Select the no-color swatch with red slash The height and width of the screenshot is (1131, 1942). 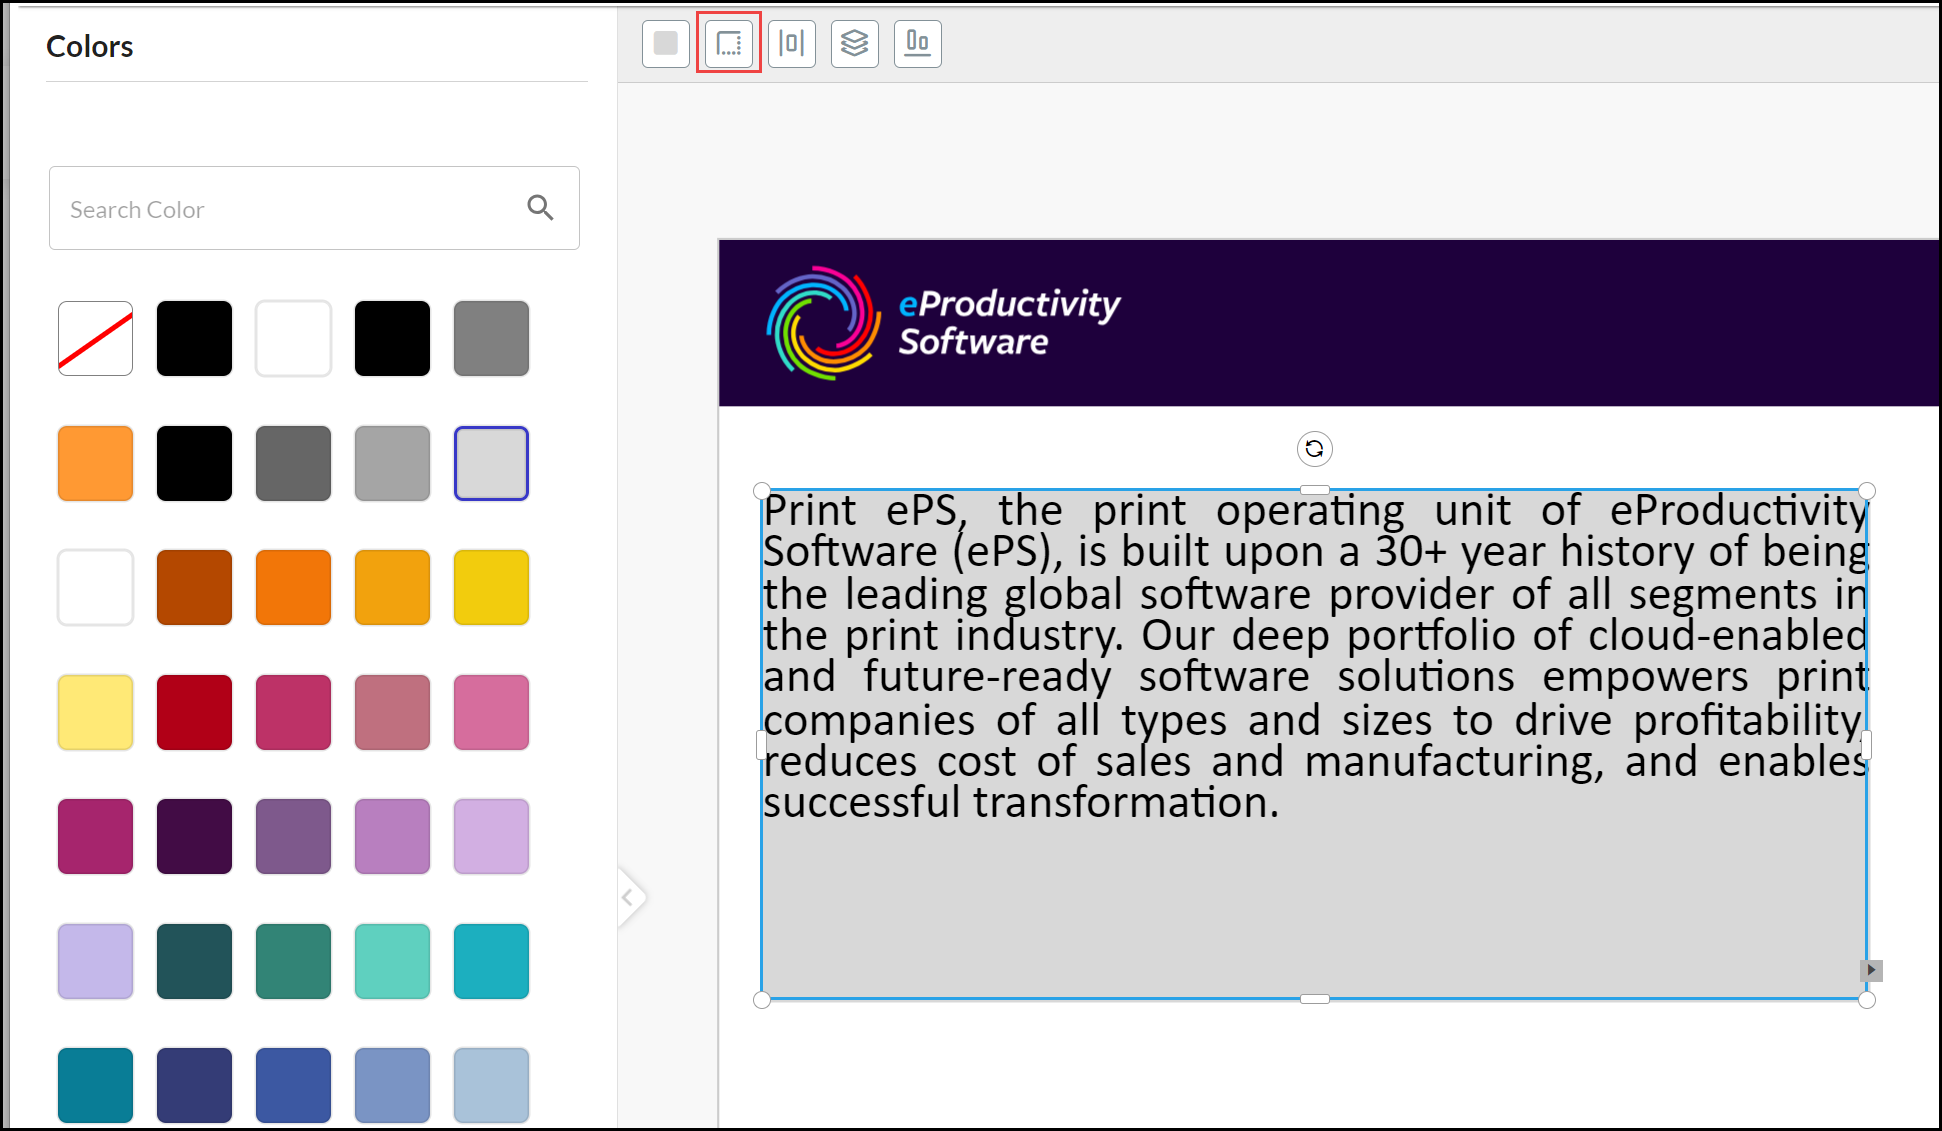click(95, 338)
